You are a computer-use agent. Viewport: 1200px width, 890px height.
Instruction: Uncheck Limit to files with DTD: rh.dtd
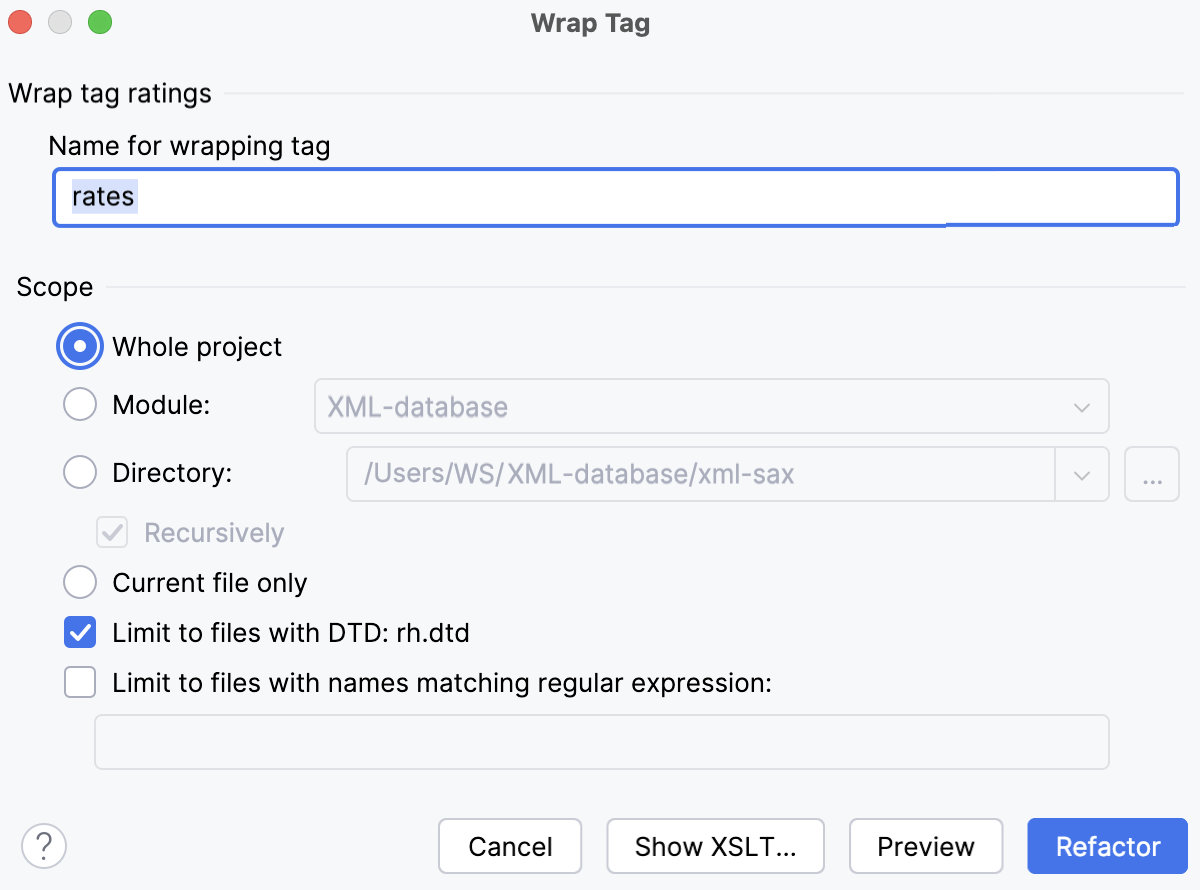pos(79,632)
